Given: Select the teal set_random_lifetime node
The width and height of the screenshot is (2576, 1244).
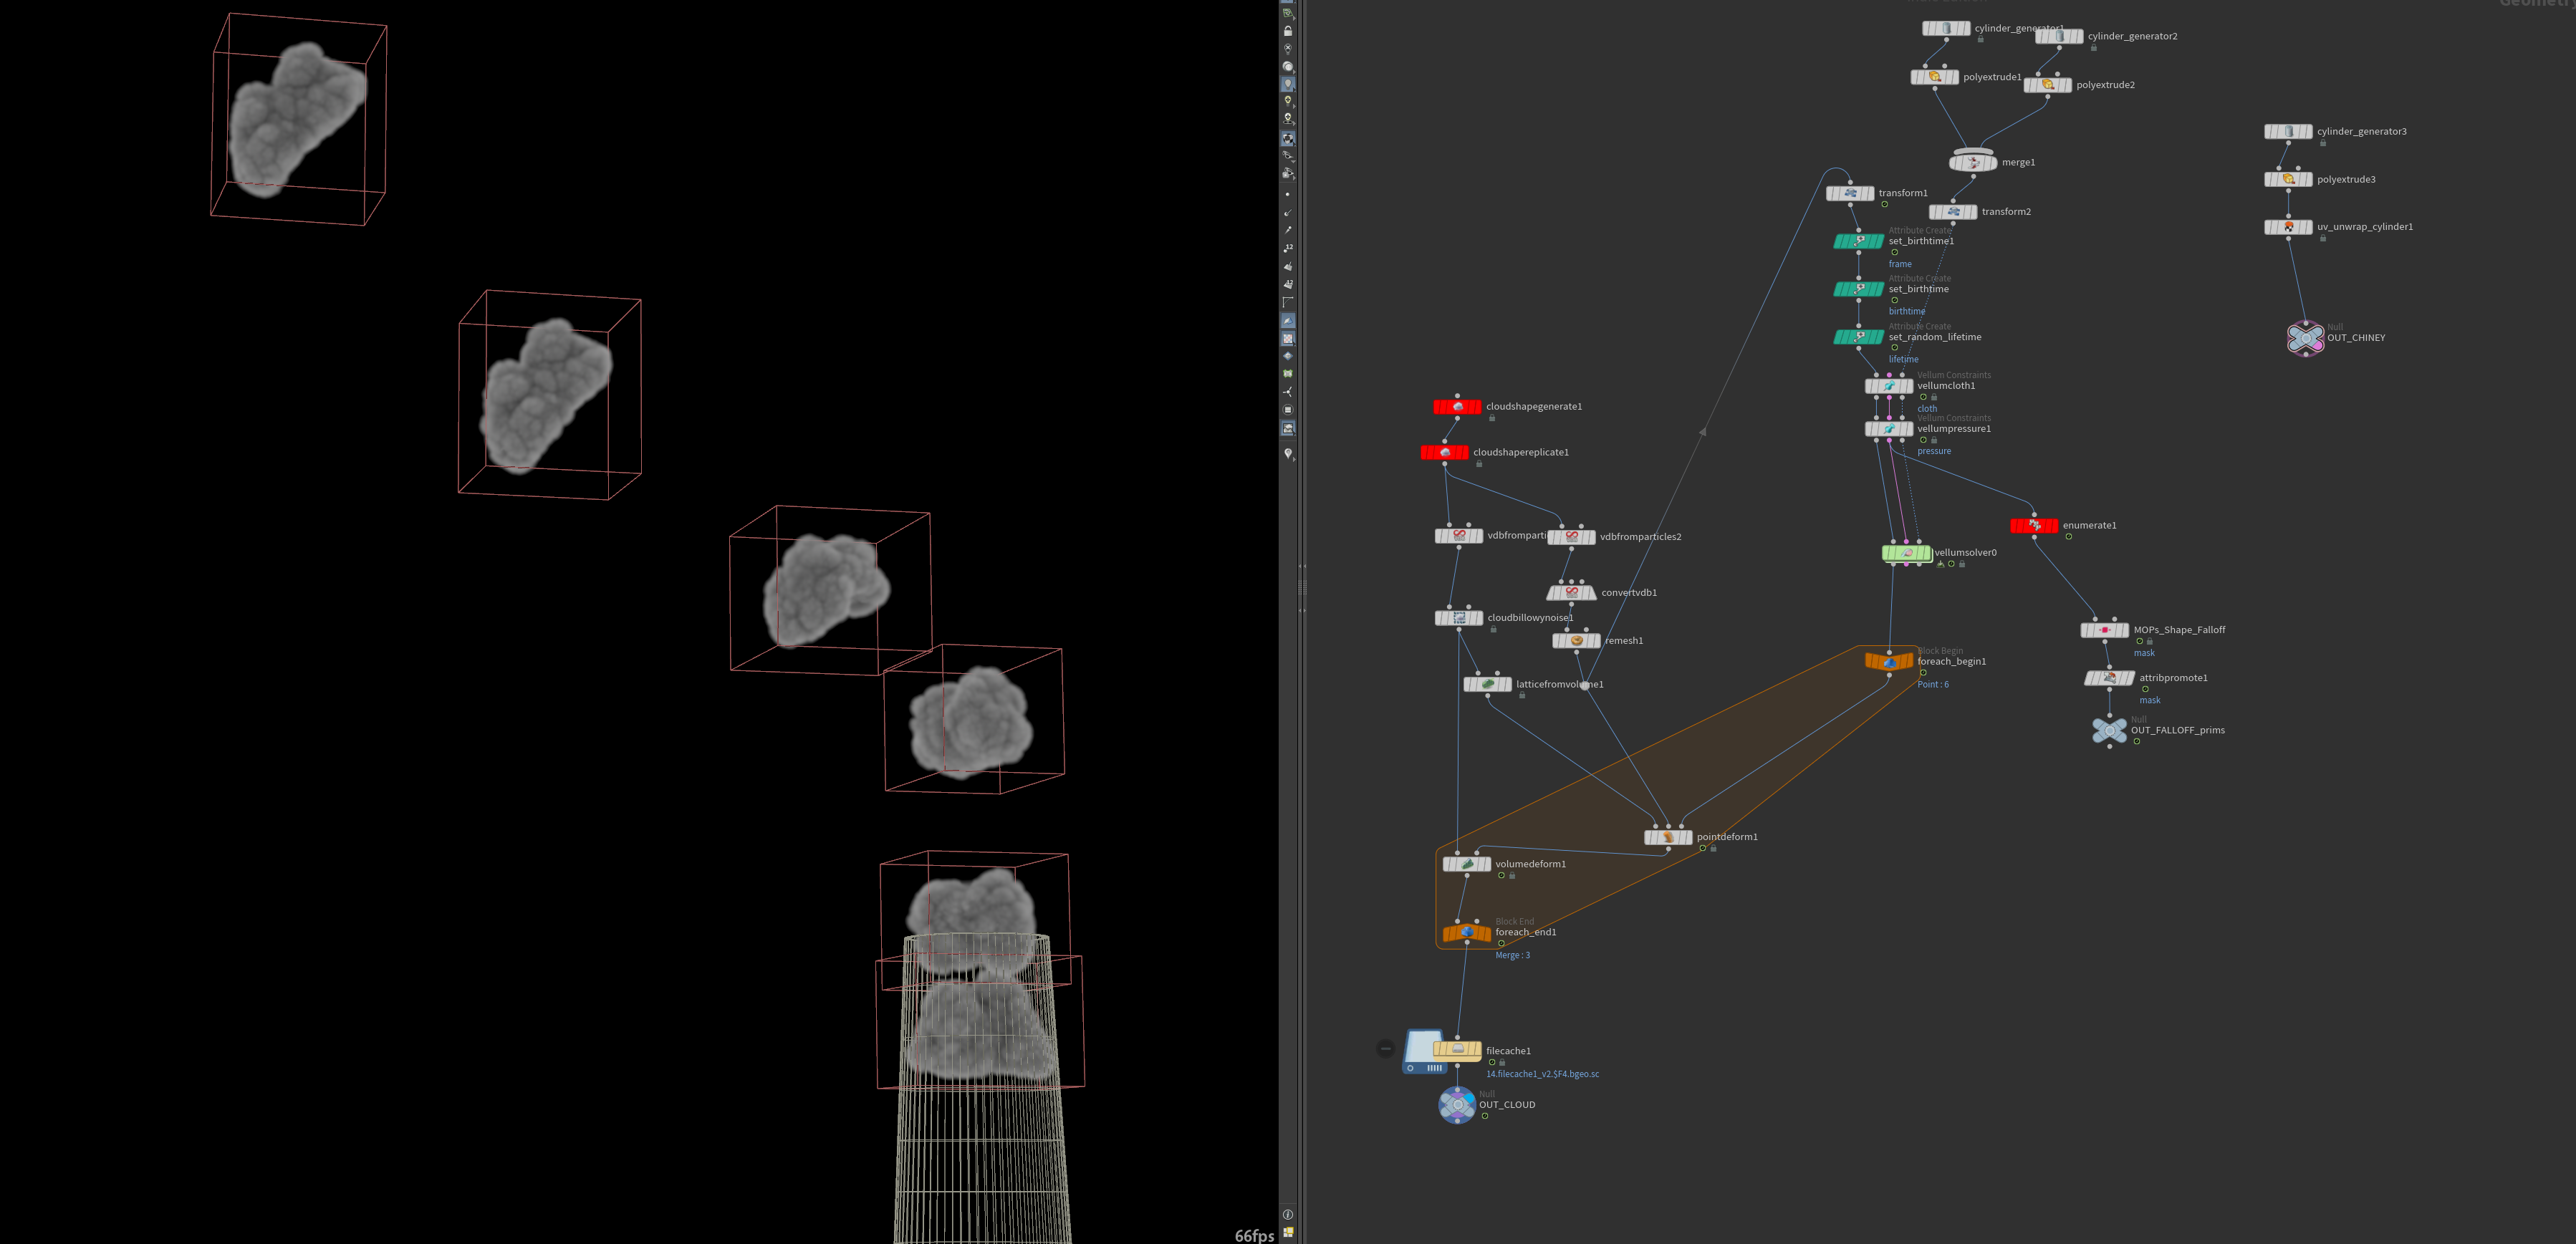Looking at the screenshot, I should 1859,337.
